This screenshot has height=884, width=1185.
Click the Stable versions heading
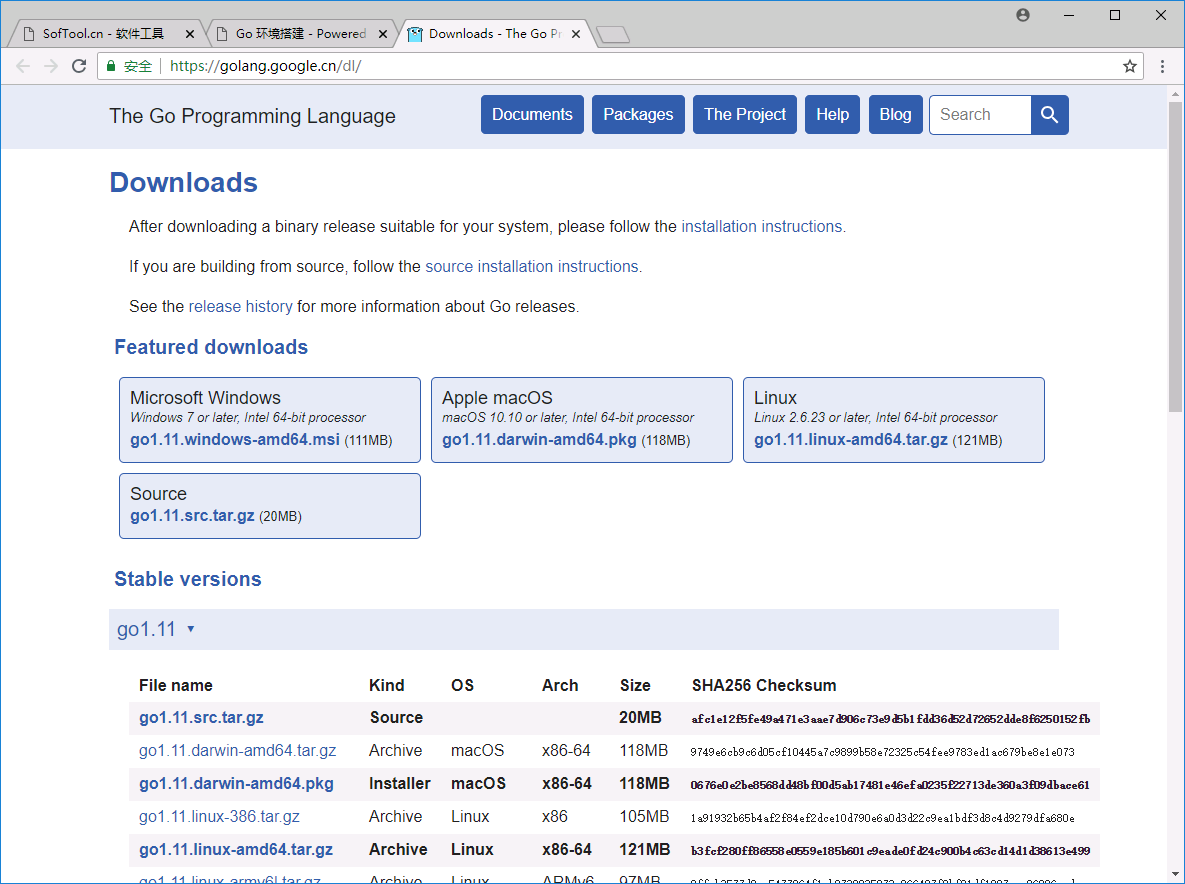click(187, 580)
